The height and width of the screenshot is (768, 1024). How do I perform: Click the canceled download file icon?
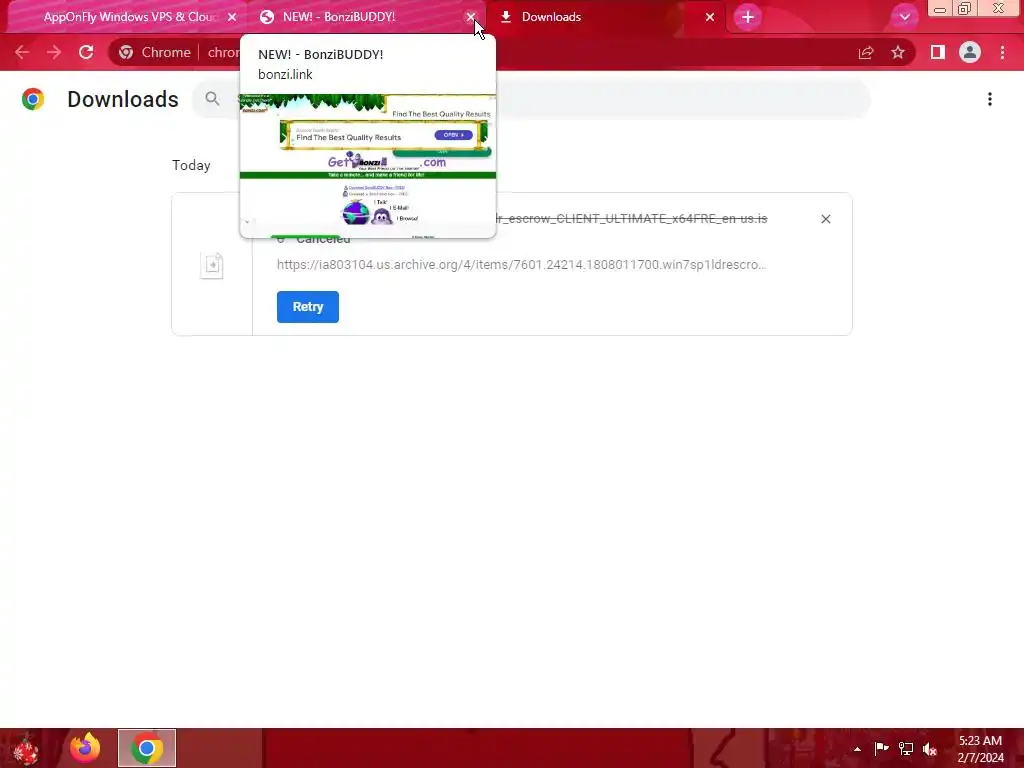coord(212,265)
